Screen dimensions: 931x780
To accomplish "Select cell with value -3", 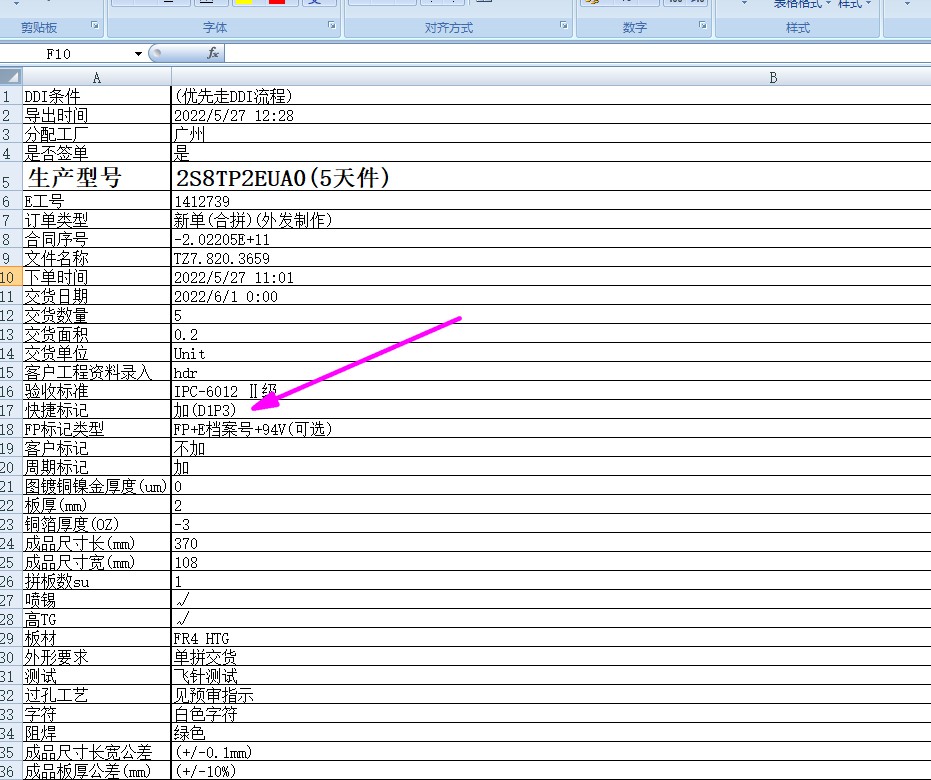I will tap(551, 524).
